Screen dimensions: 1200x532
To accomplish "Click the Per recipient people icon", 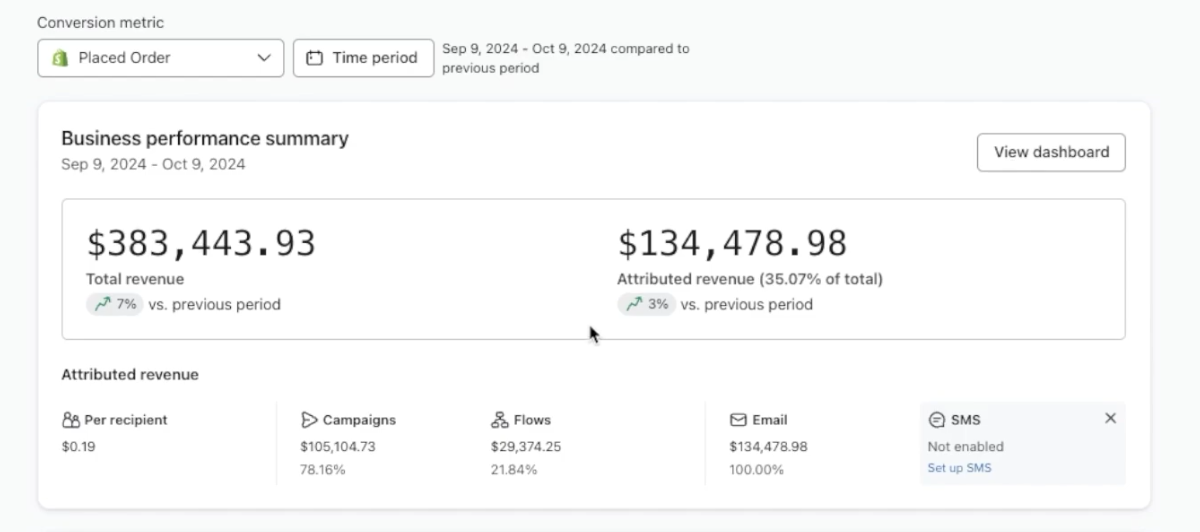I will tap(70, 420).
